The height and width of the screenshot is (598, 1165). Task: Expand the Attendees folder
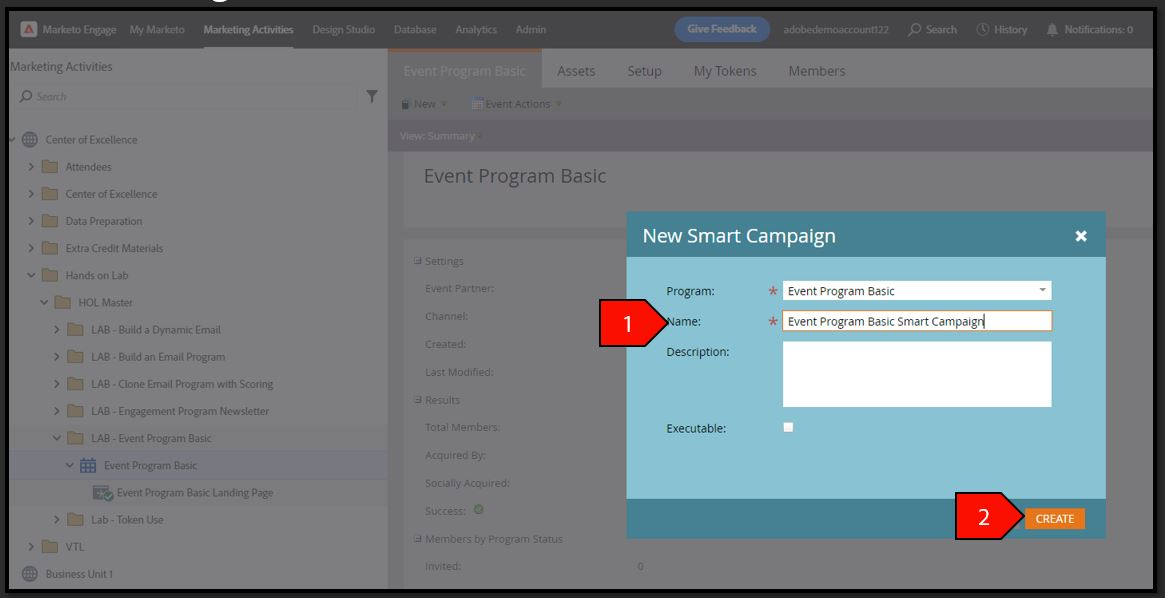pyautogui.click(x=31, y=167)
